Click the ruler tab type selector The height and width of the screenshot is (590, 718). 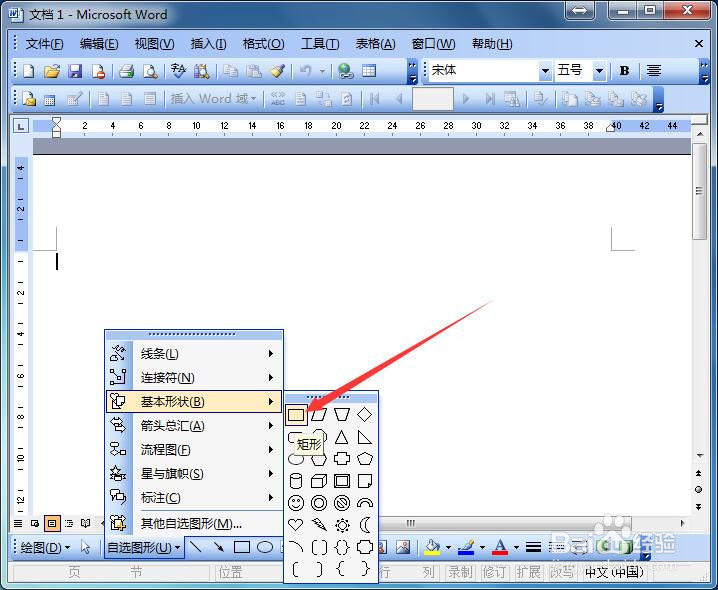pos(21,126)
